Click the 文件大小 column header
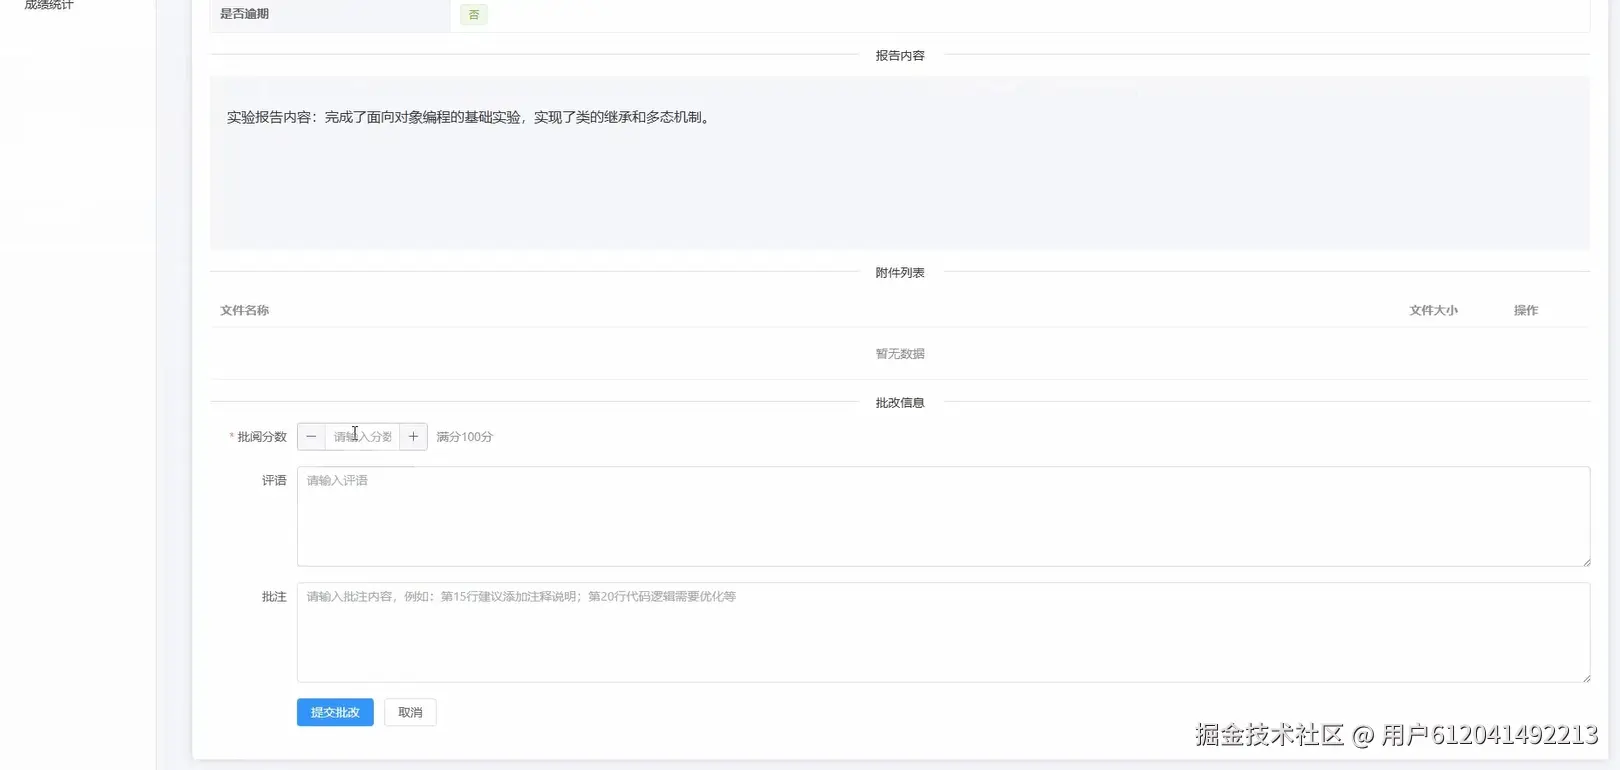1620x770 pixels. pyautogui.click(x=1433, y=310)
